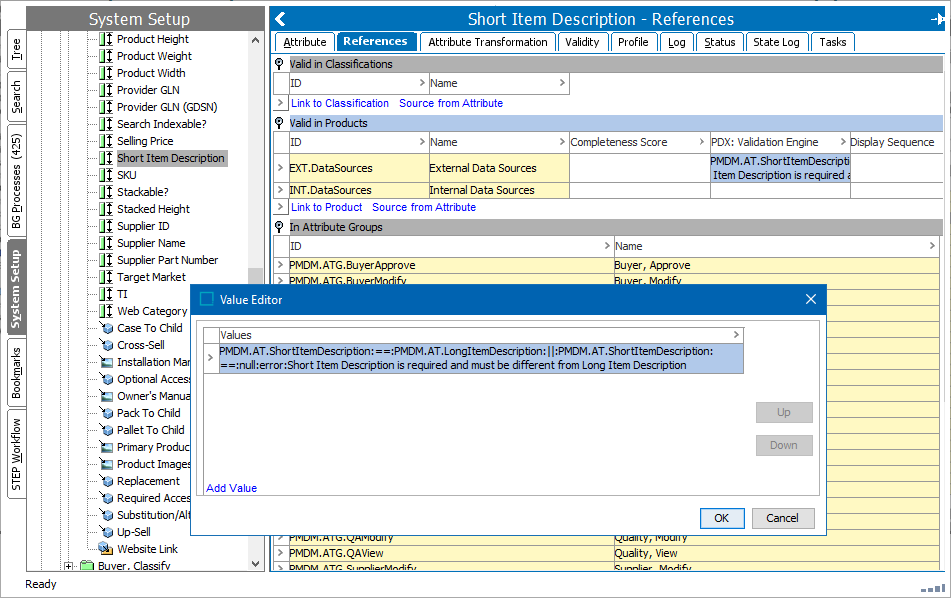
Task: Click the Selling Price attribute icon
Action: click(x=106, y=141)
